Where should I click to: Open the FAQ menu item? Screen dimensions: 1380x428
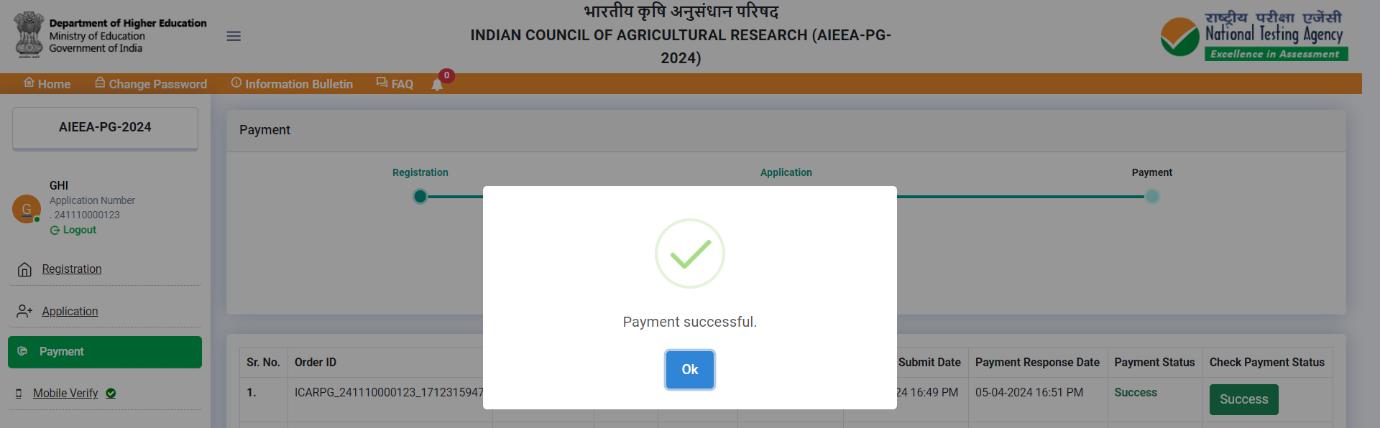(x=394, y=84)
